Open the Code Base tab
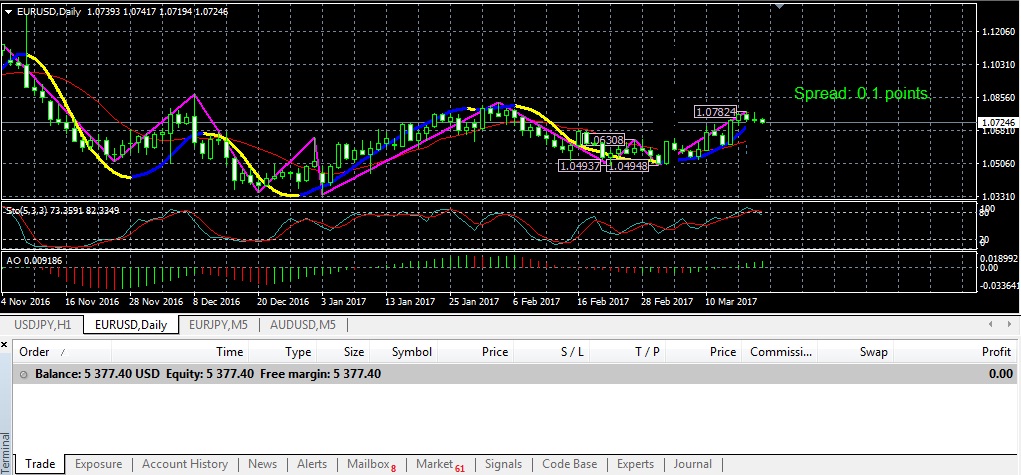The height and width of the screenshot is (475, 1021). [569, 464]
